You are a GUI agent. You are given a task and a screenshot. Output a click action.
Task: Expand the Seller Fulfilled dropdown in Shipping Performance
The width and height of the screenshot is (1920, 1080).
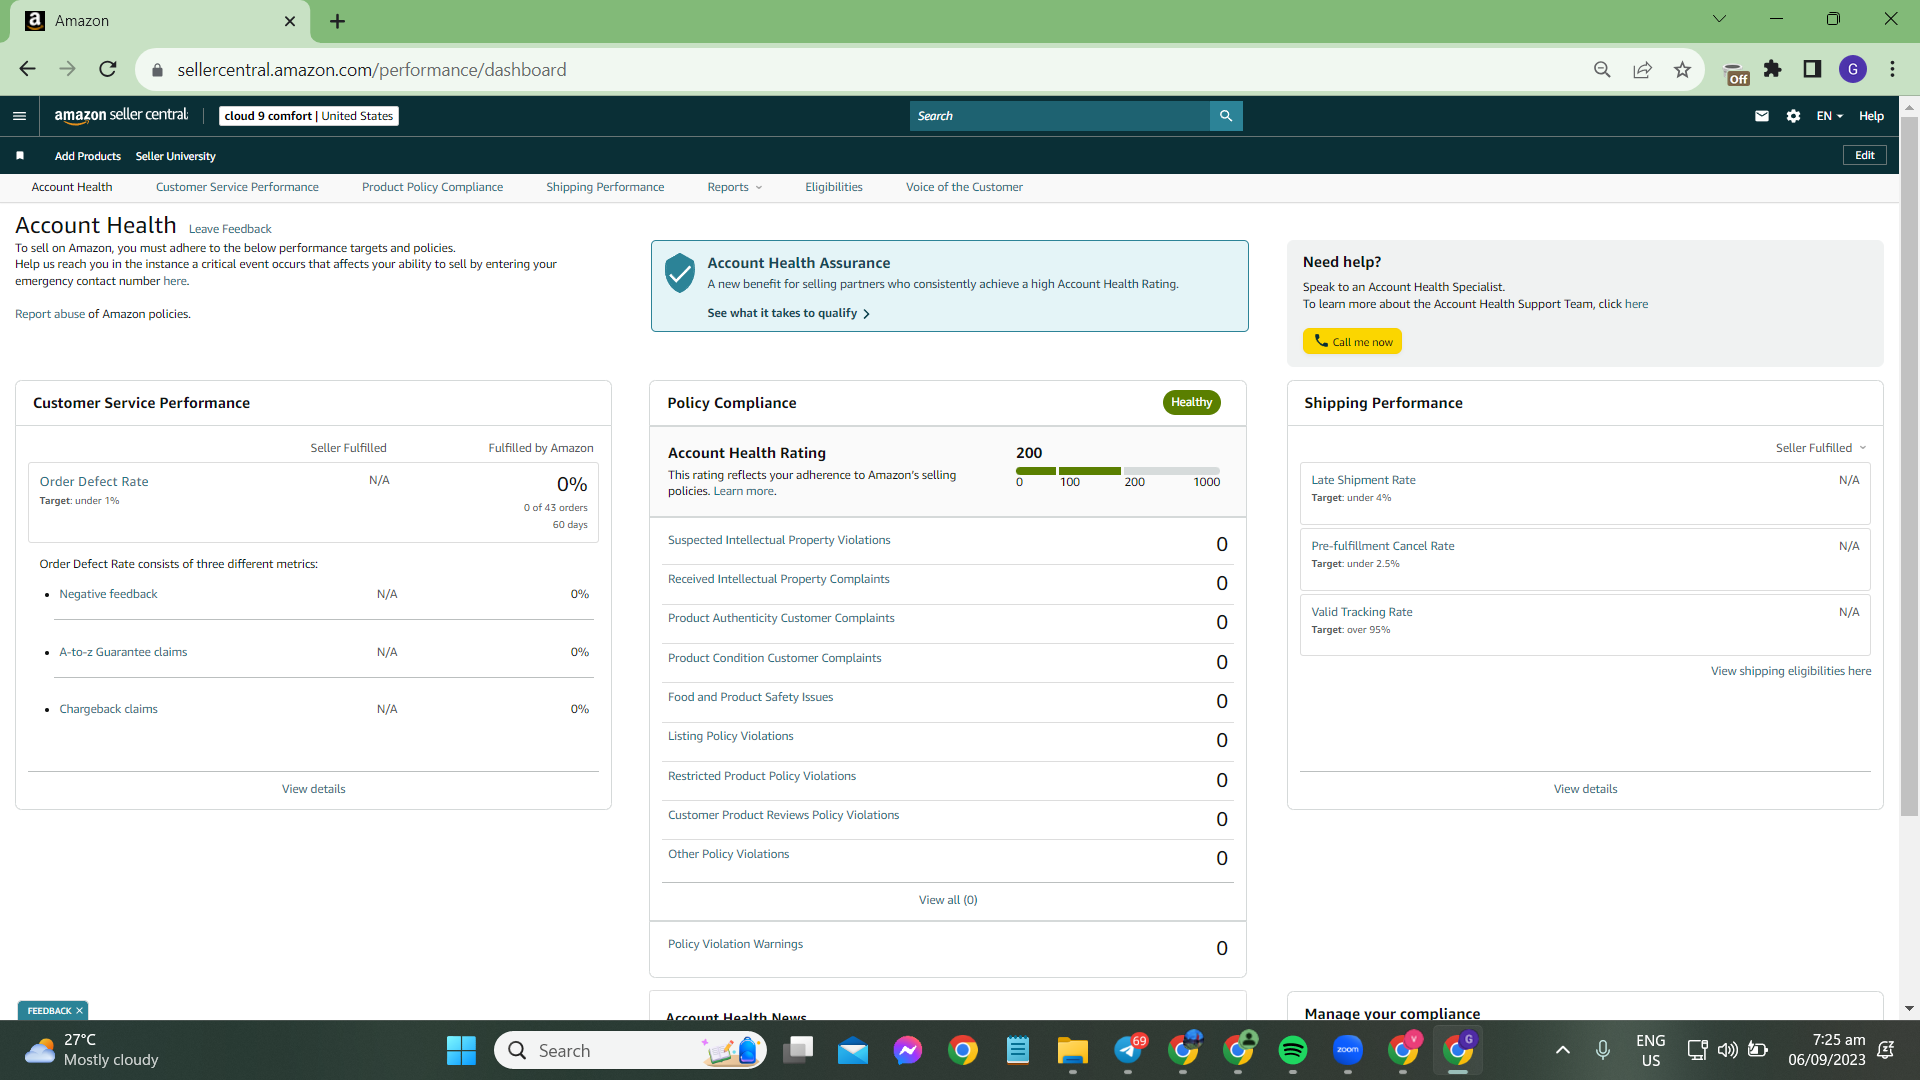1821,448
